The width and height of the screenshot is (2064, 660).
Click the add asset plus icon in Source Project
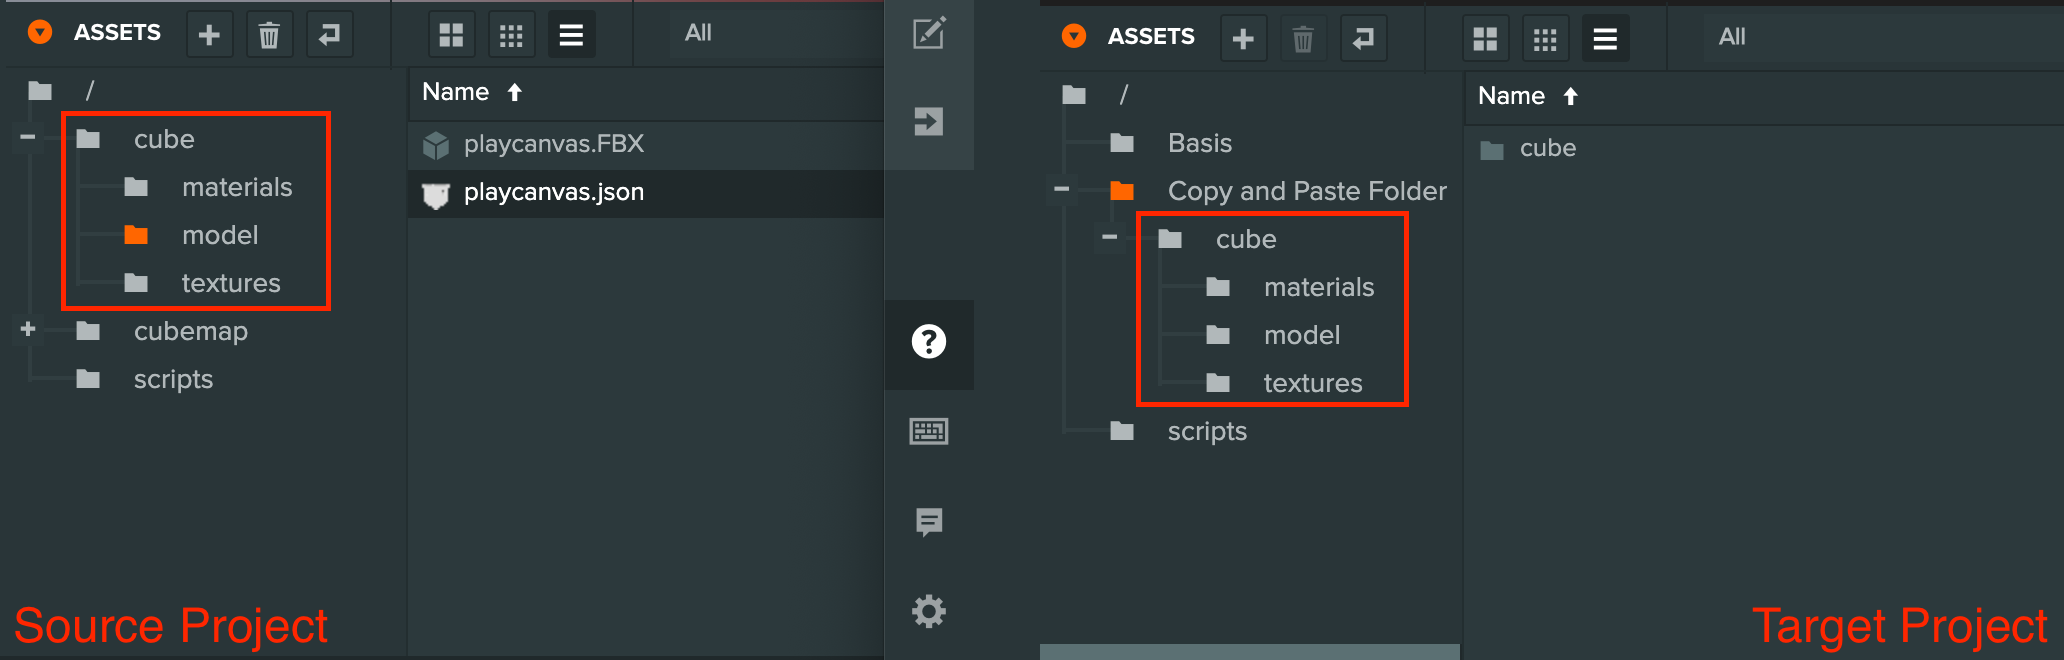pos(209,35)
